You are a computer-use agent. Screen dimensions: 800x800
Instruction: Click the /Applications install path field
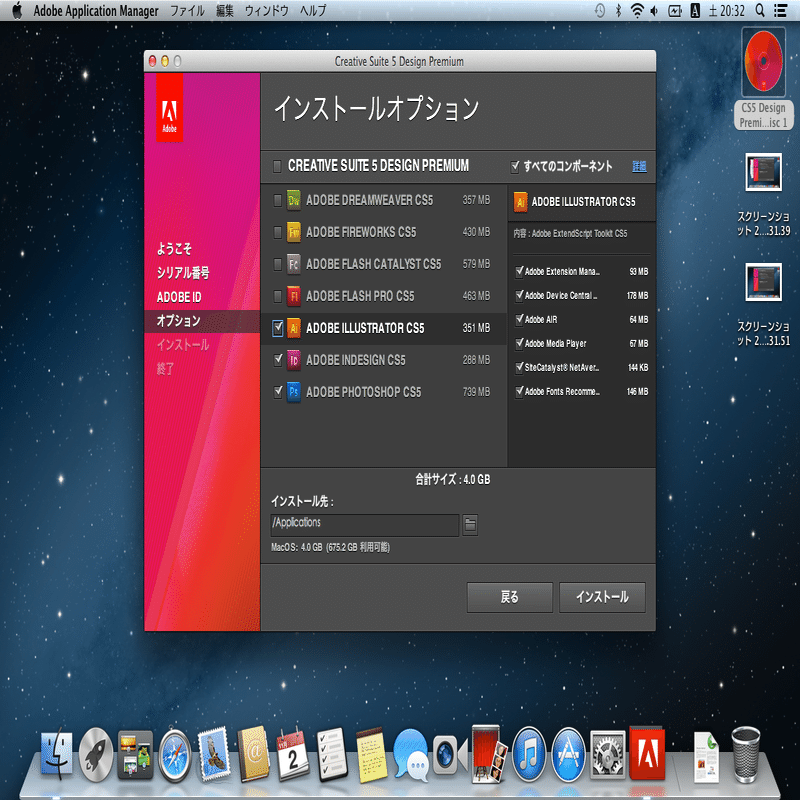click(x=364, y=524)
